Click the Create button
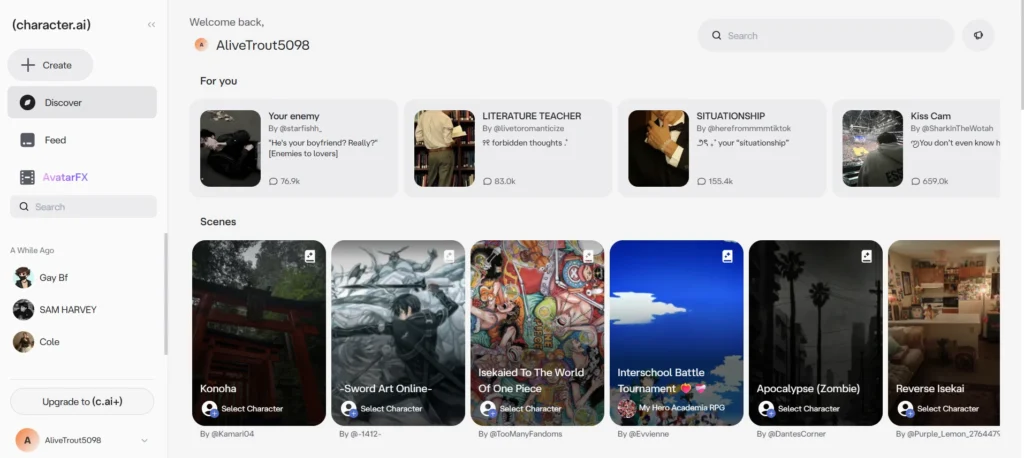The width and height of the screenshot is (1024, 458). (x=50, y=65)
